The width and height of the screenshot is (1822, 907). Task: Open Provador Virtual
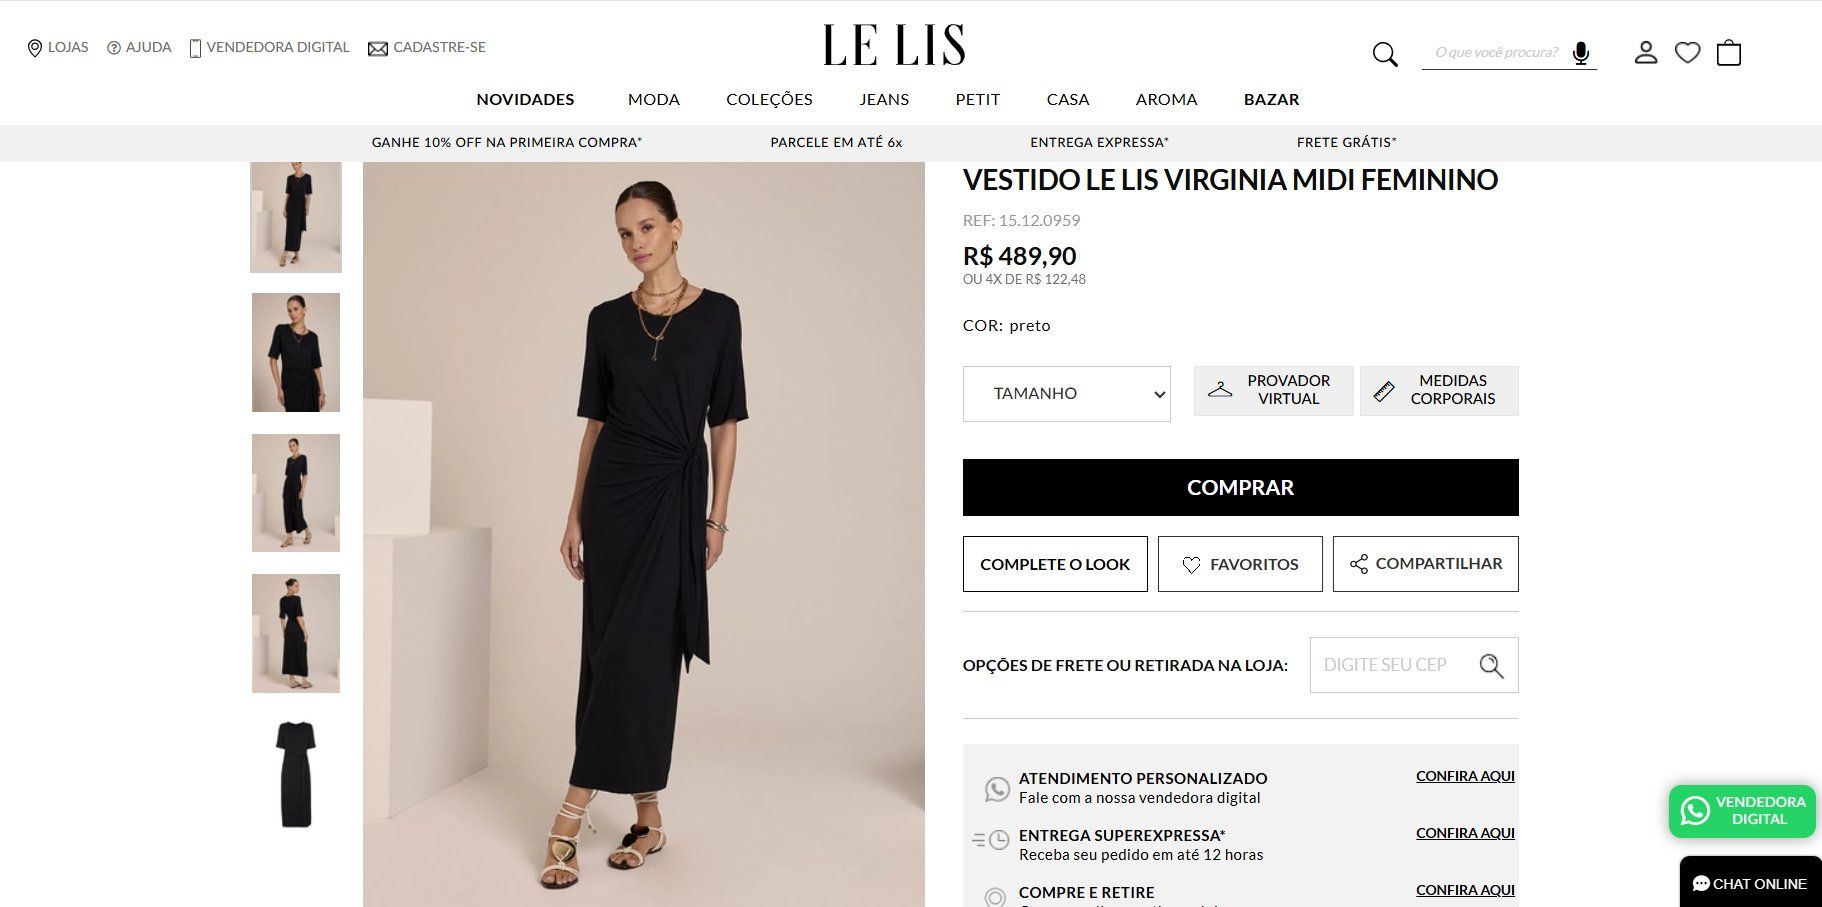1273,390
